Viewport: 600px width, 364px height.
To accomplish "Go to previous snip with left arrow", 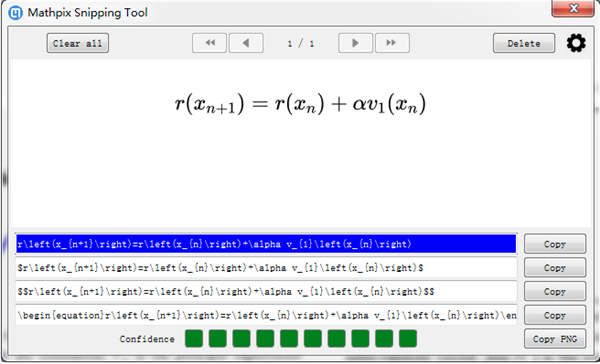I will point(246,43).
